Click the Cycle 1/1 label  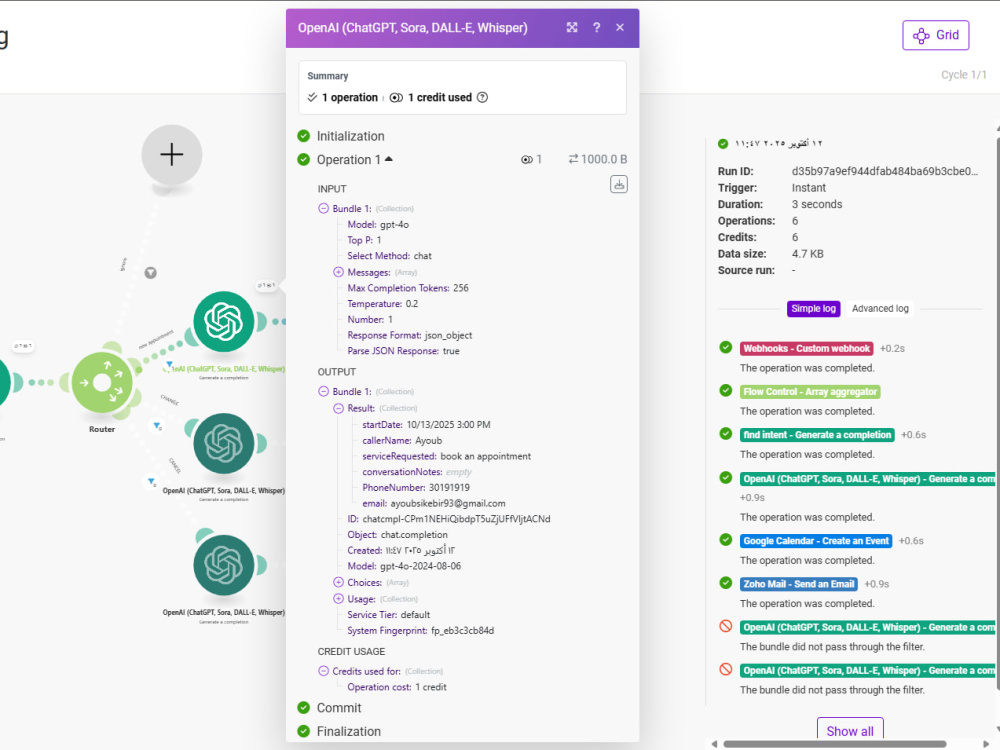coord(964,75)
